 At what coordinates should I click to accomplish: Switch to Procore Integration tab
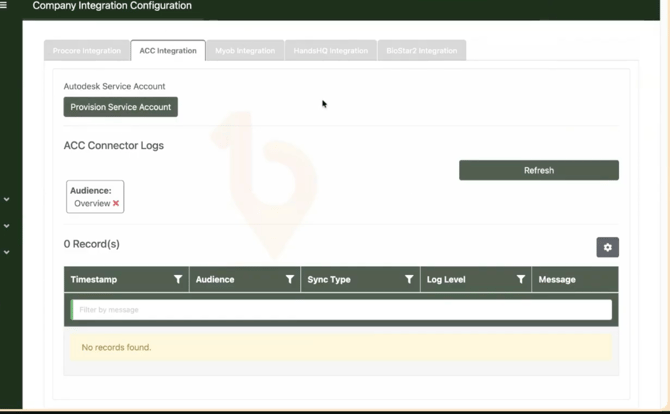[87, 50]
